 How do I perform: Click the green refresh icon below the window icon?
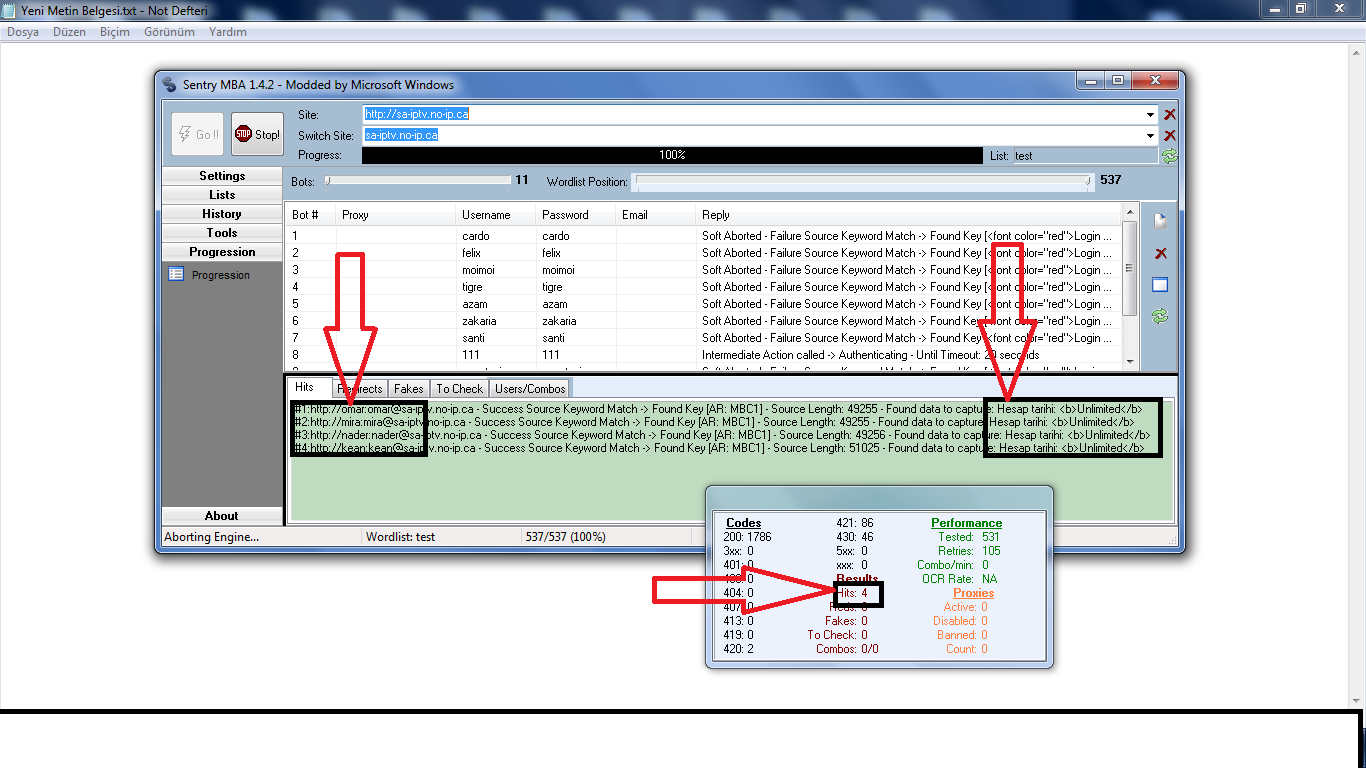[x=1160, y=316]
